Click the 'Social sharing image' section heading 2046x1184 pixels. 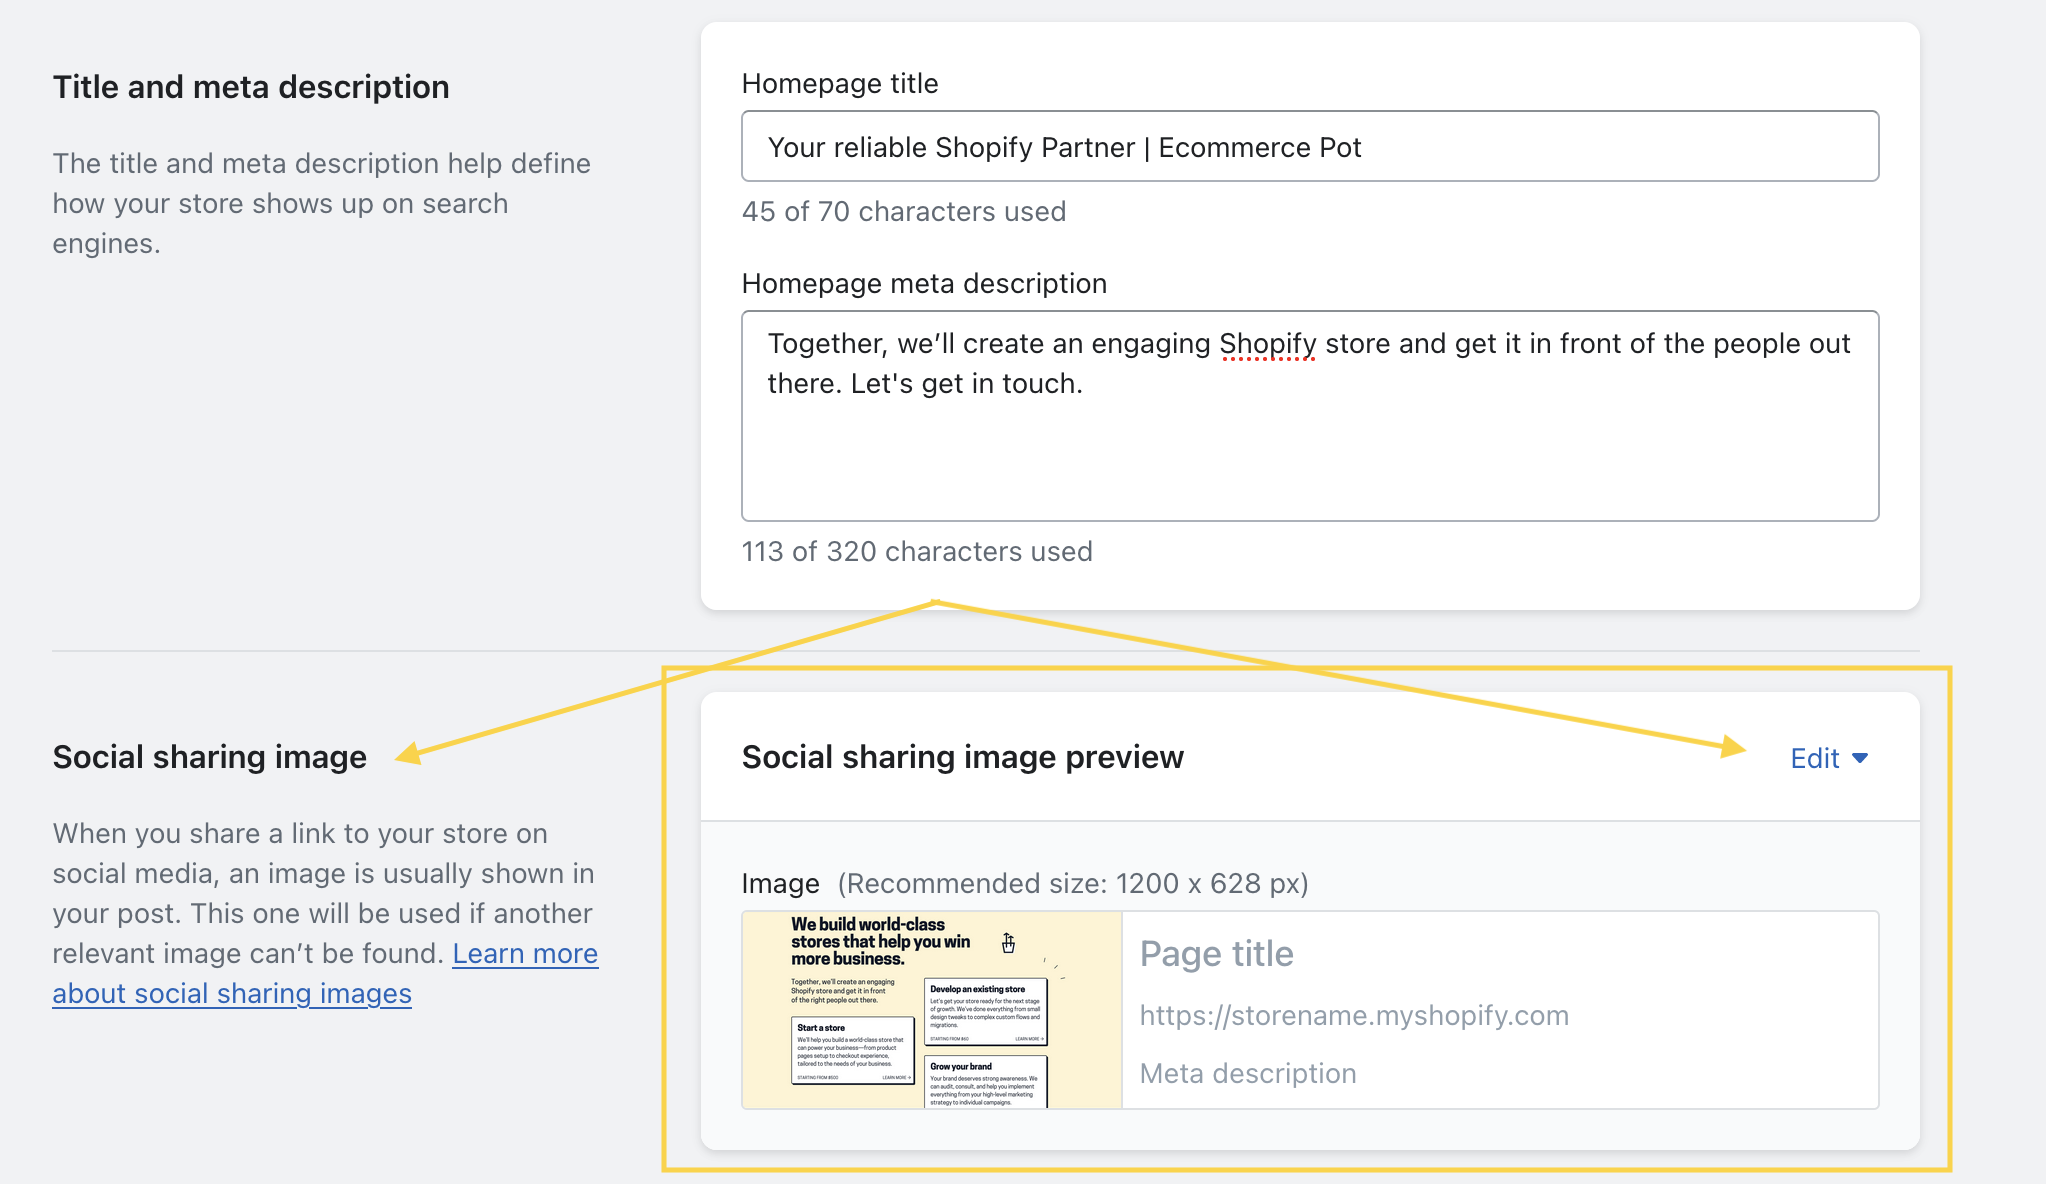(x=209, y=758)
